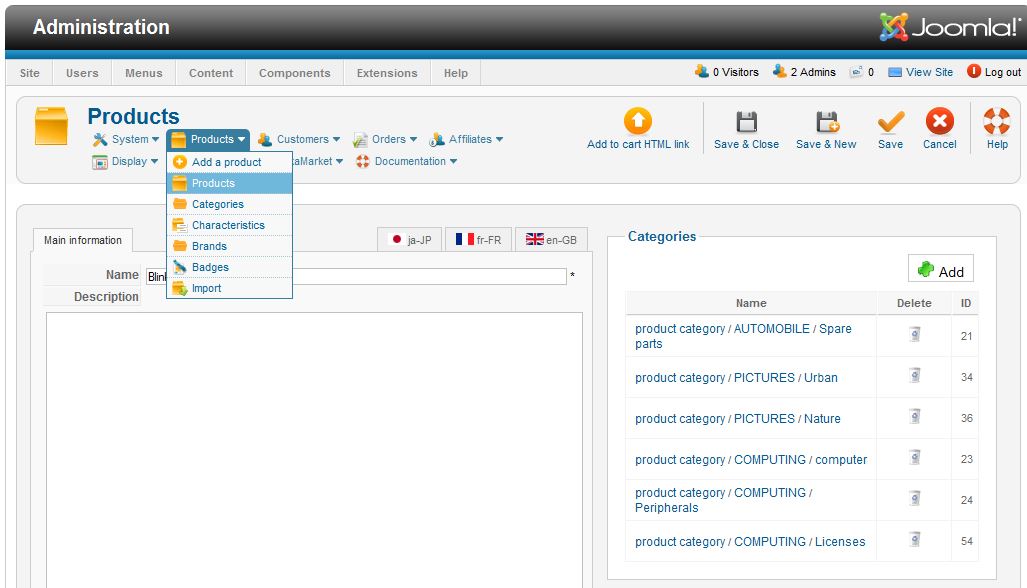Screen dimensions: 1027x588
Task: Delete the COMPUTING / computer category
Action: tap(915, 458)
